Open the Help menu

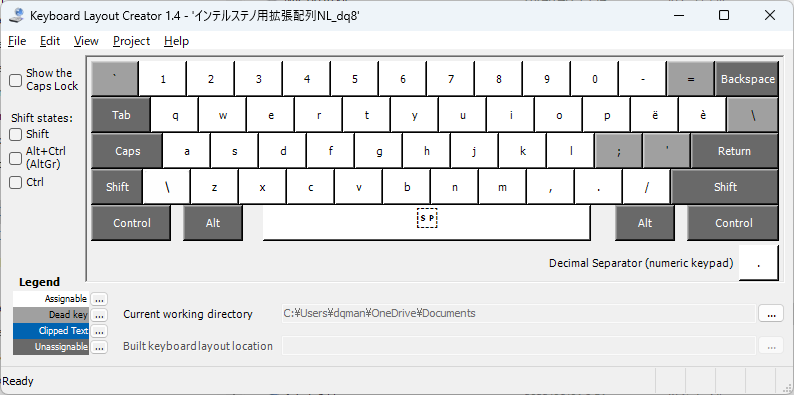[177, 41]
